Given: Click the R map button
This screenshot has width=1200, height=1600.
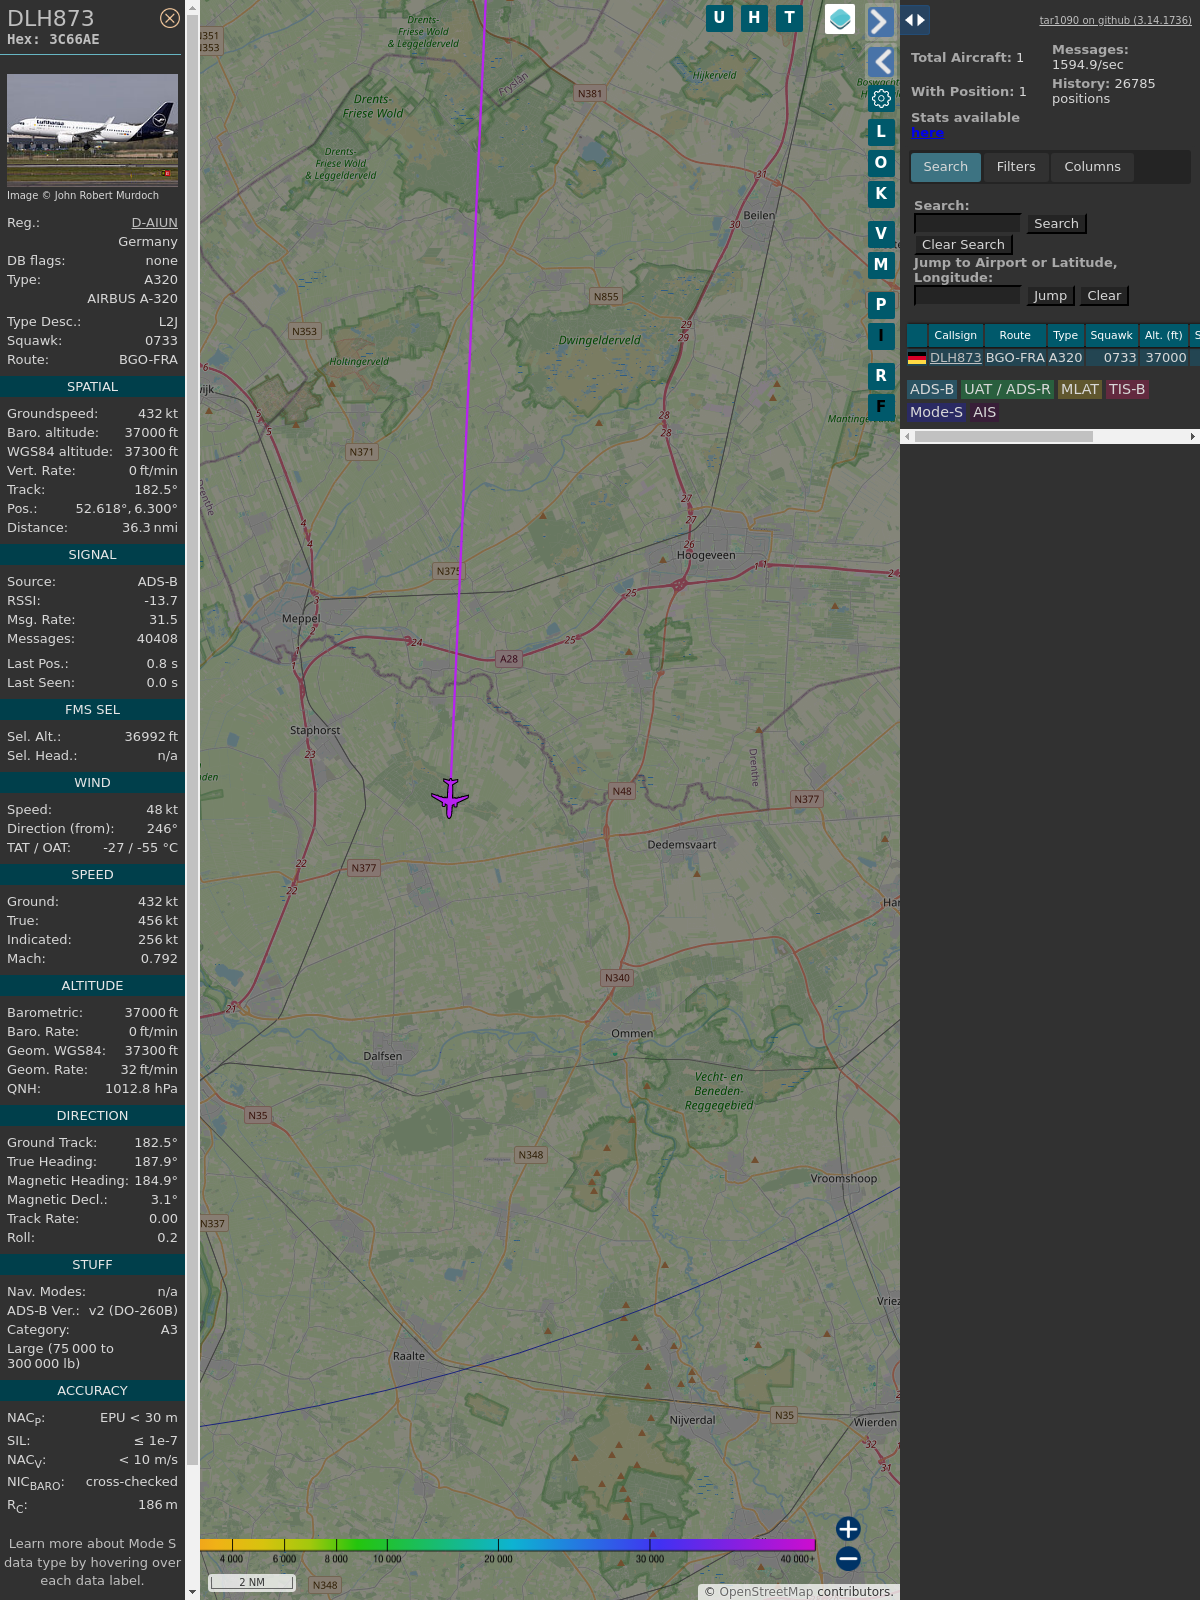Looking at the screenshot, I should click(881, 376).
